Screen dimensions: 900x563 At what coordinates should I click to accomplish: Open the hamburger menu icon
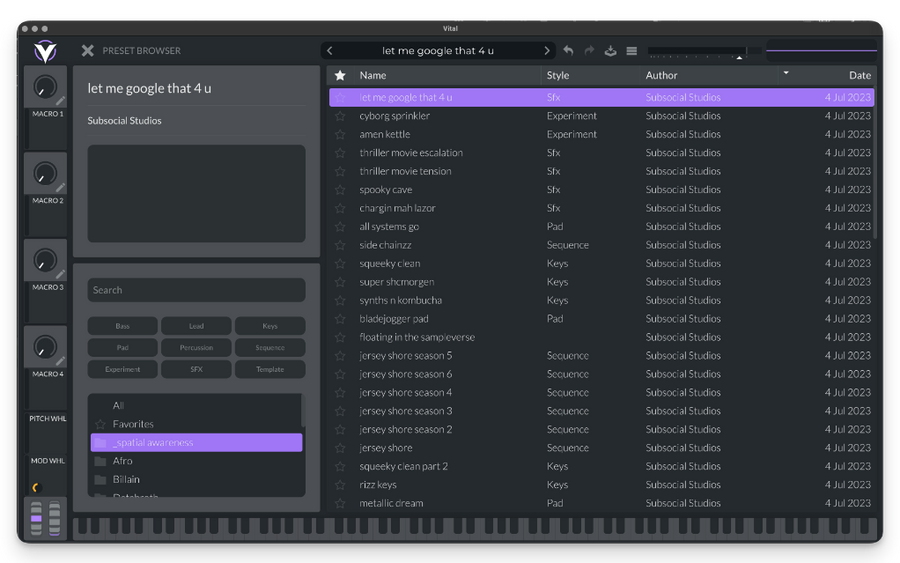pos(631,51)
